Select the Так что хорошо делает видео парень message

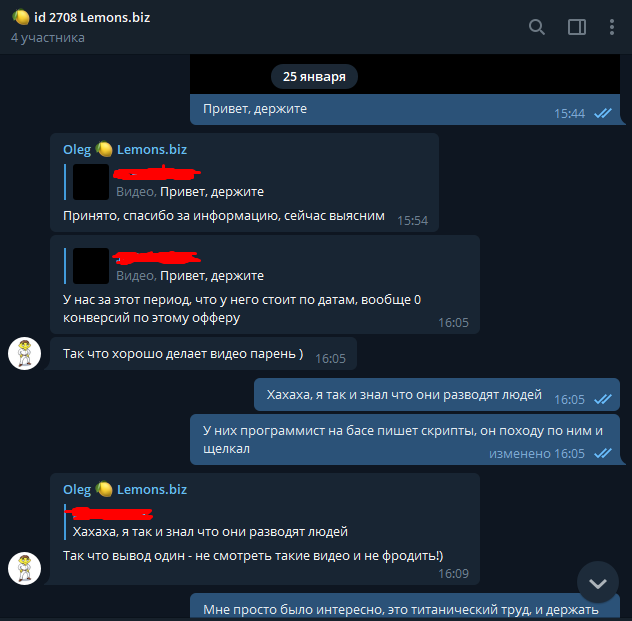[203, 354]
